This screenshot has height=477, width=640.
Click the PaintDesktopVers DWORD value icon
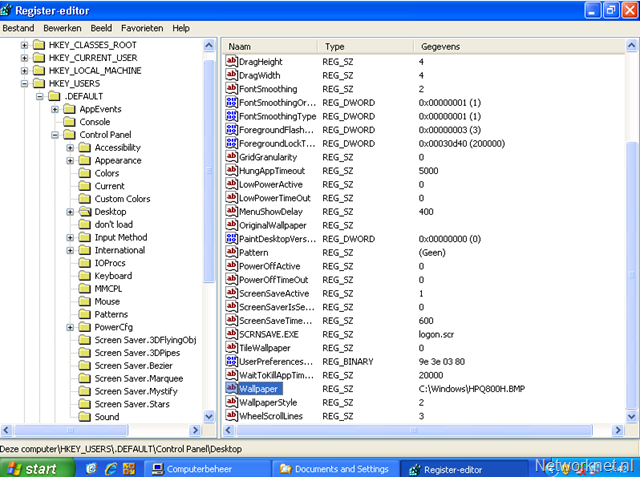[x=231, y=238]
